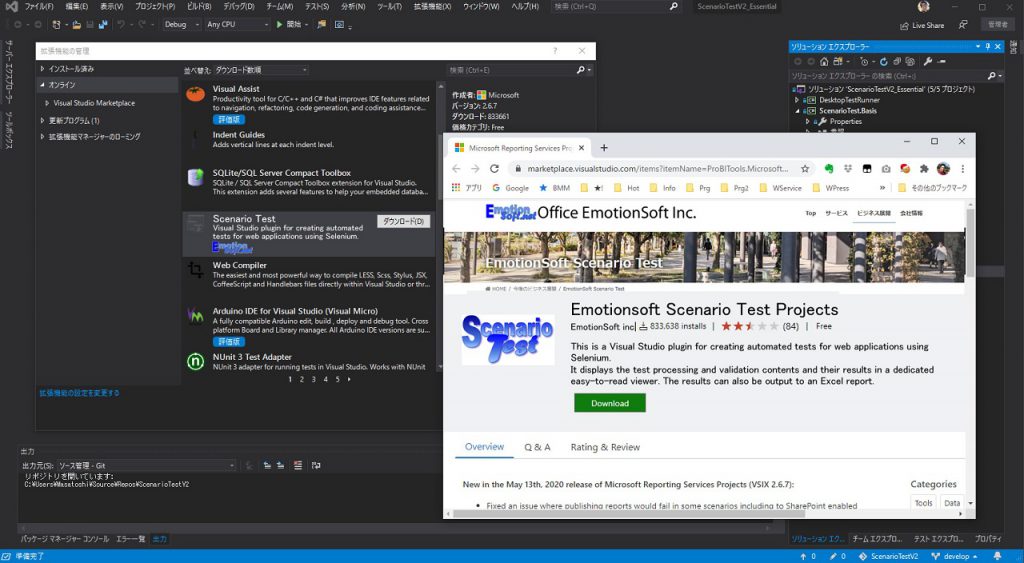
Task: Select the NUnit 3 Test Adapter entry
Action: point(310,362)
